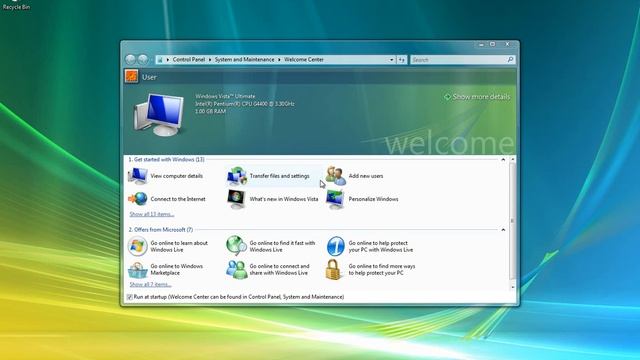Click the address bar root icon

click(160, 60)
